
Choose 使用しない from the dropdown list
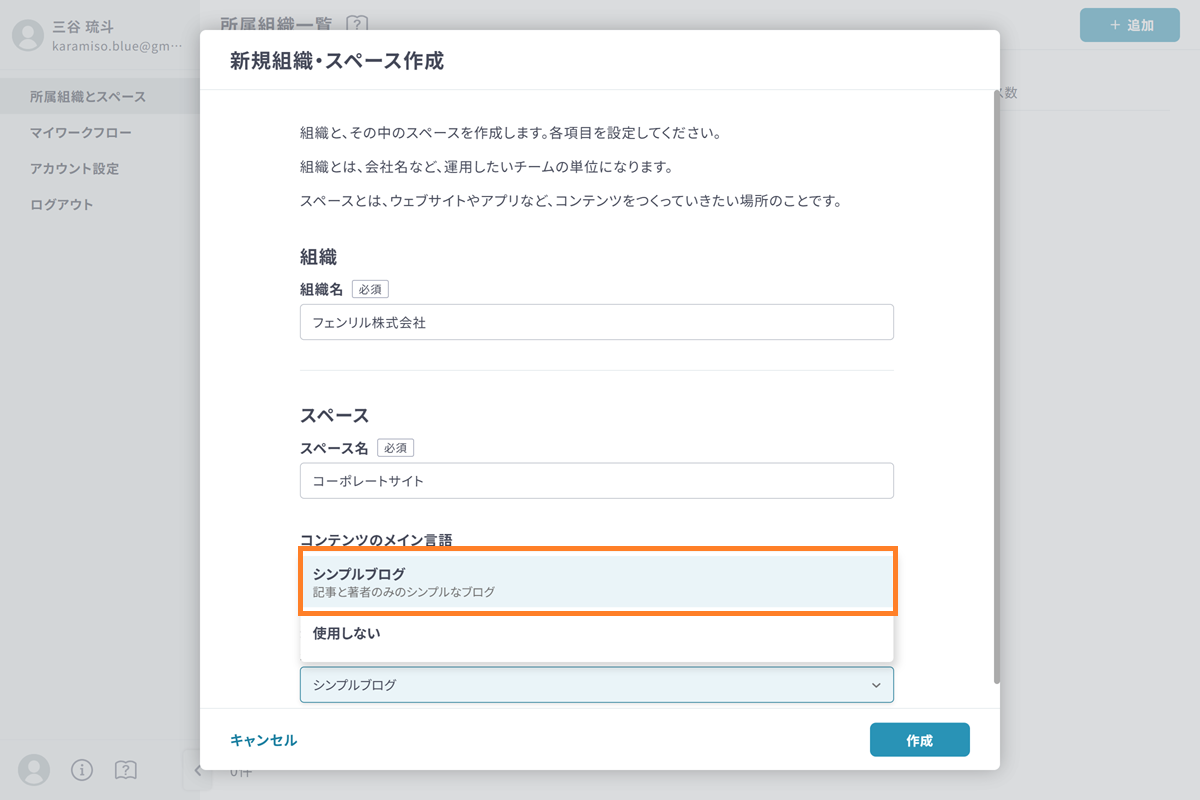pos(596,634)
